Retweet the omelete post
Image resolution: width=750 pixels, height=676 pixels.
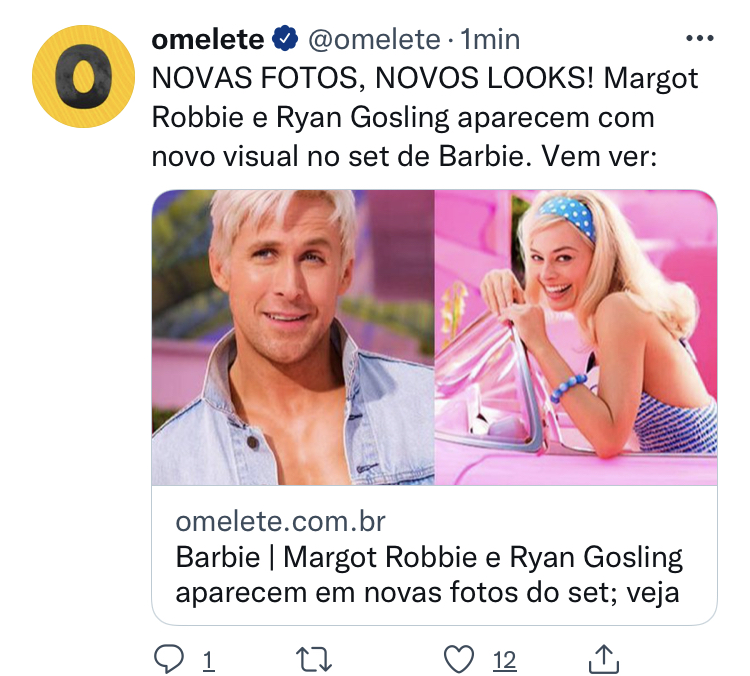coord(315,659)
